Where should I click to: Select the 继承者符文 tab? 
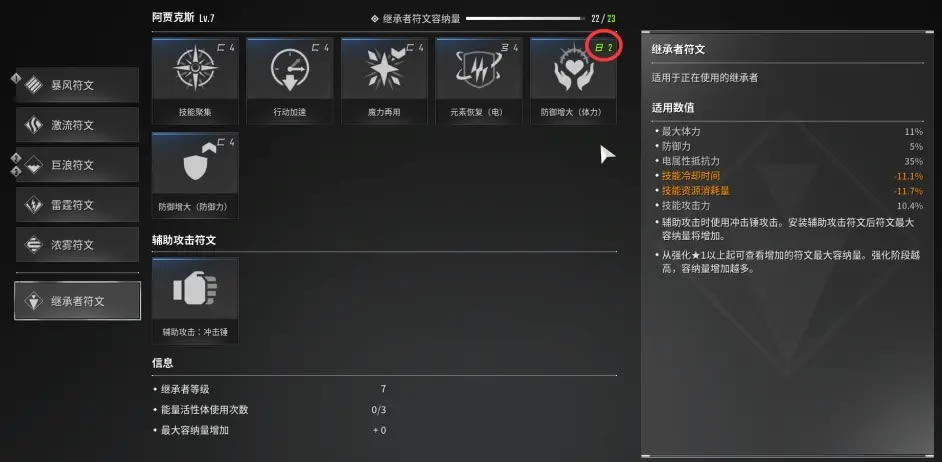(x=77, y=301)
